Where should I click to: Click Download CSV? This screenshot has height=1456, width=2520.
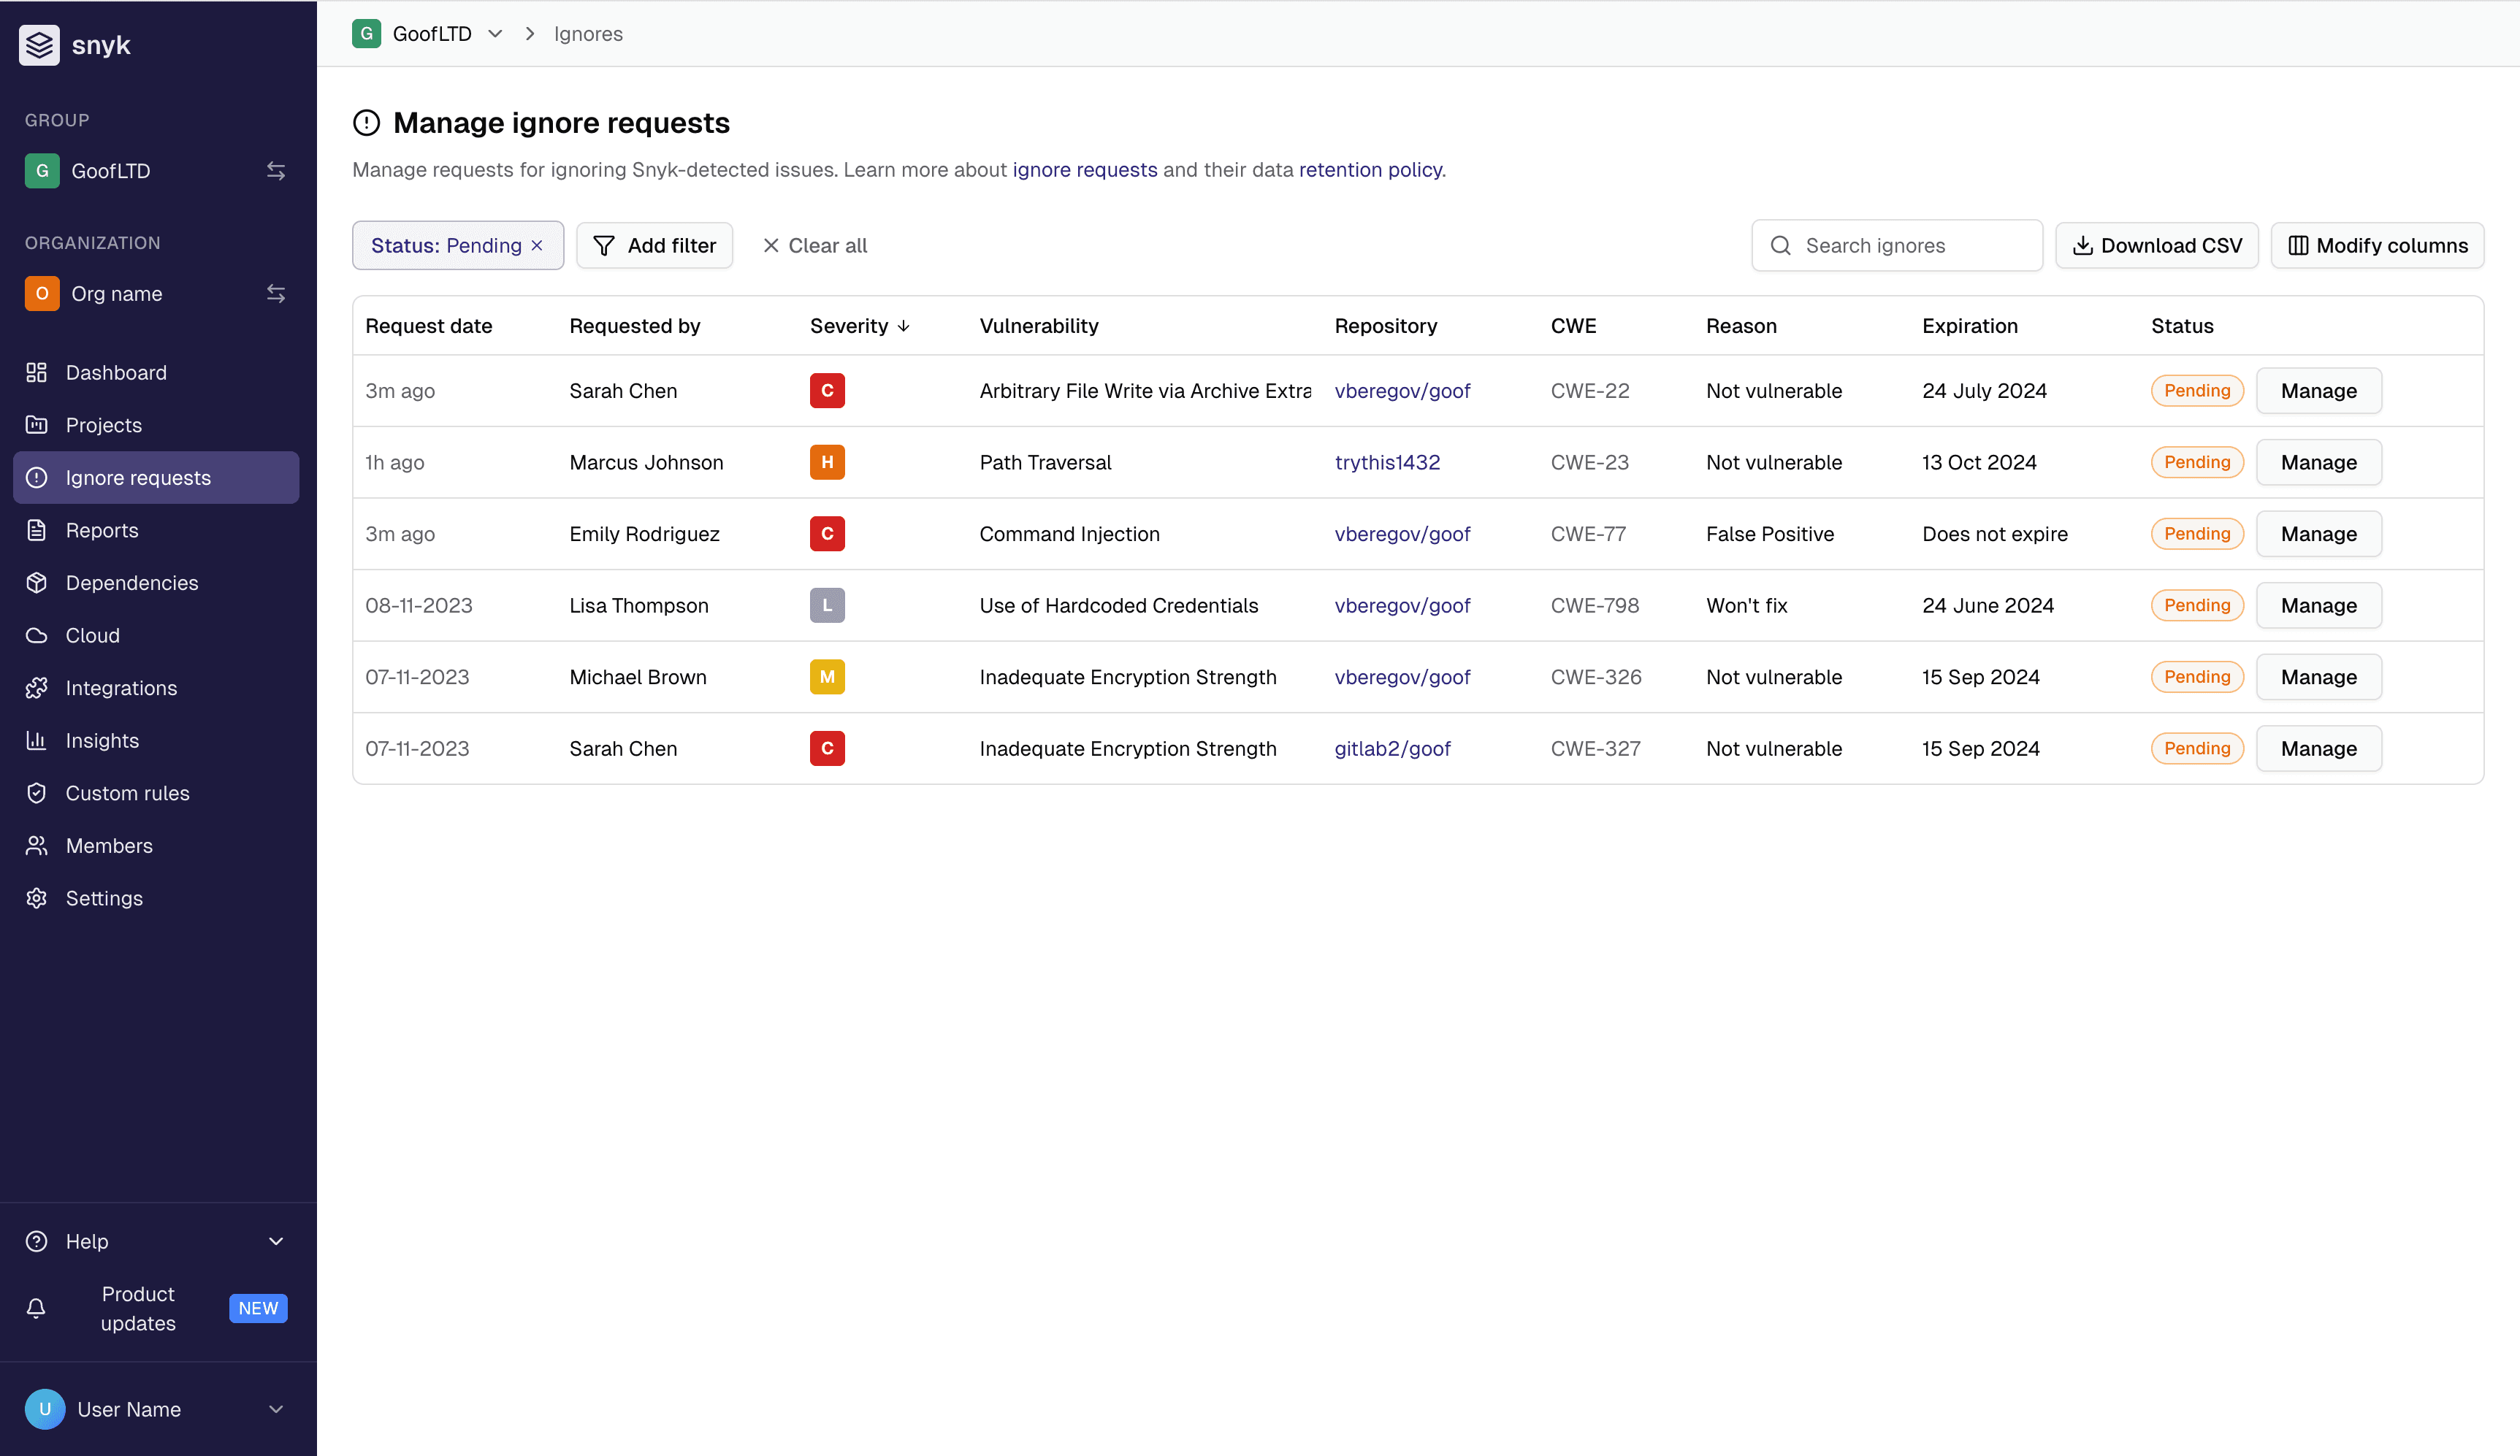click(x=2157, y=246)
